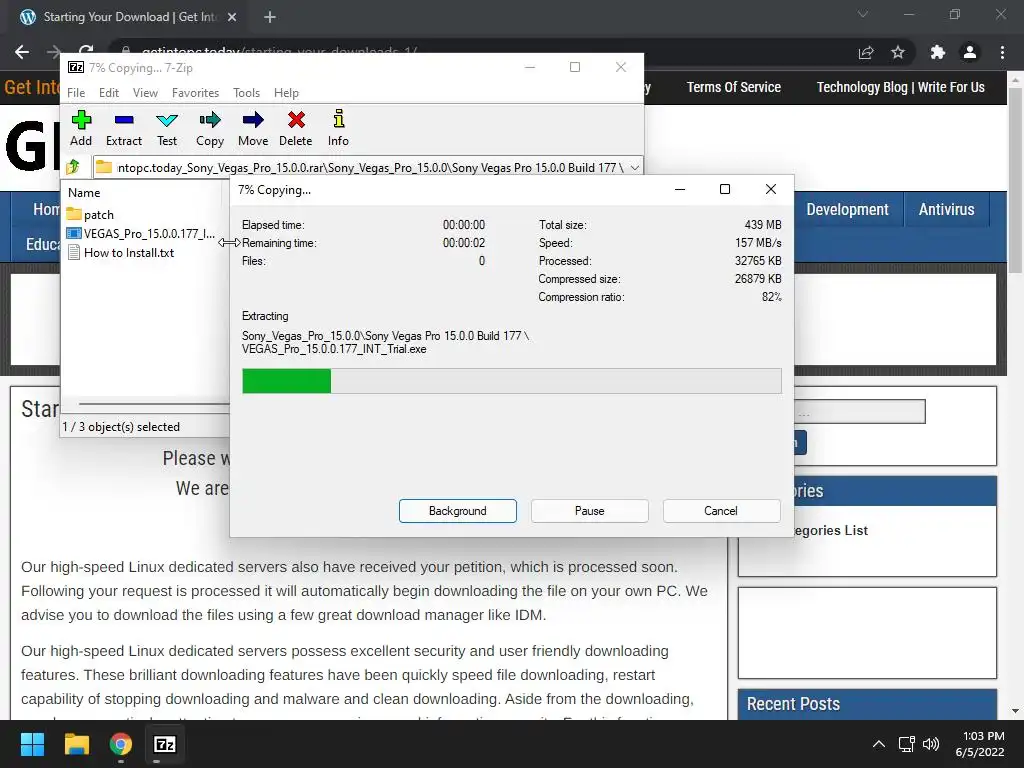The height and width of the screenshot is (768, 1024).
Task: Bookmark this page with the star
Action: tap(898, 52)
